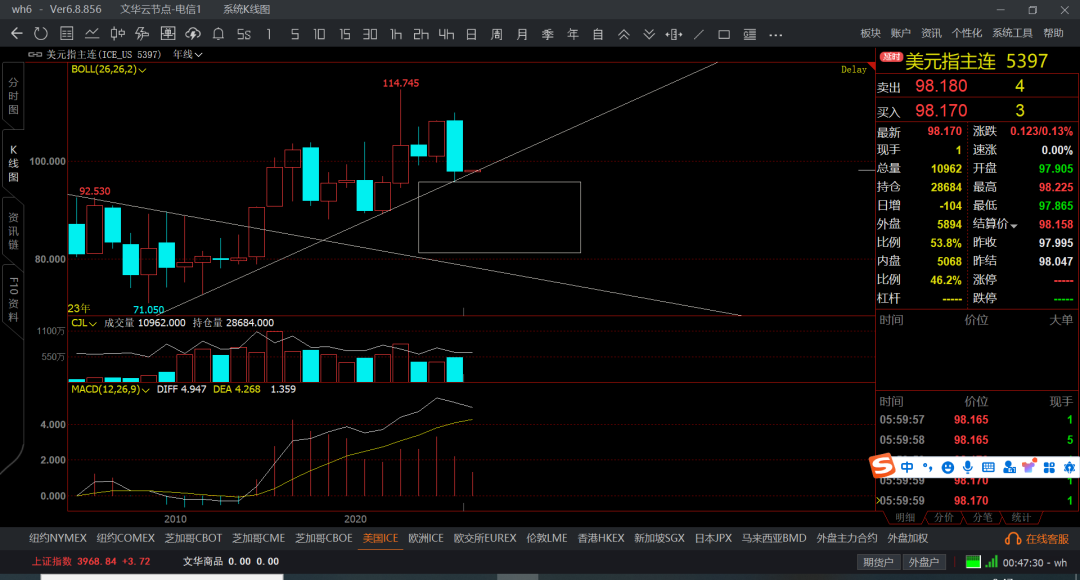Select the 月 monthly period button
The height and width of the screenshot is (580, 1080).
[522, 34]
